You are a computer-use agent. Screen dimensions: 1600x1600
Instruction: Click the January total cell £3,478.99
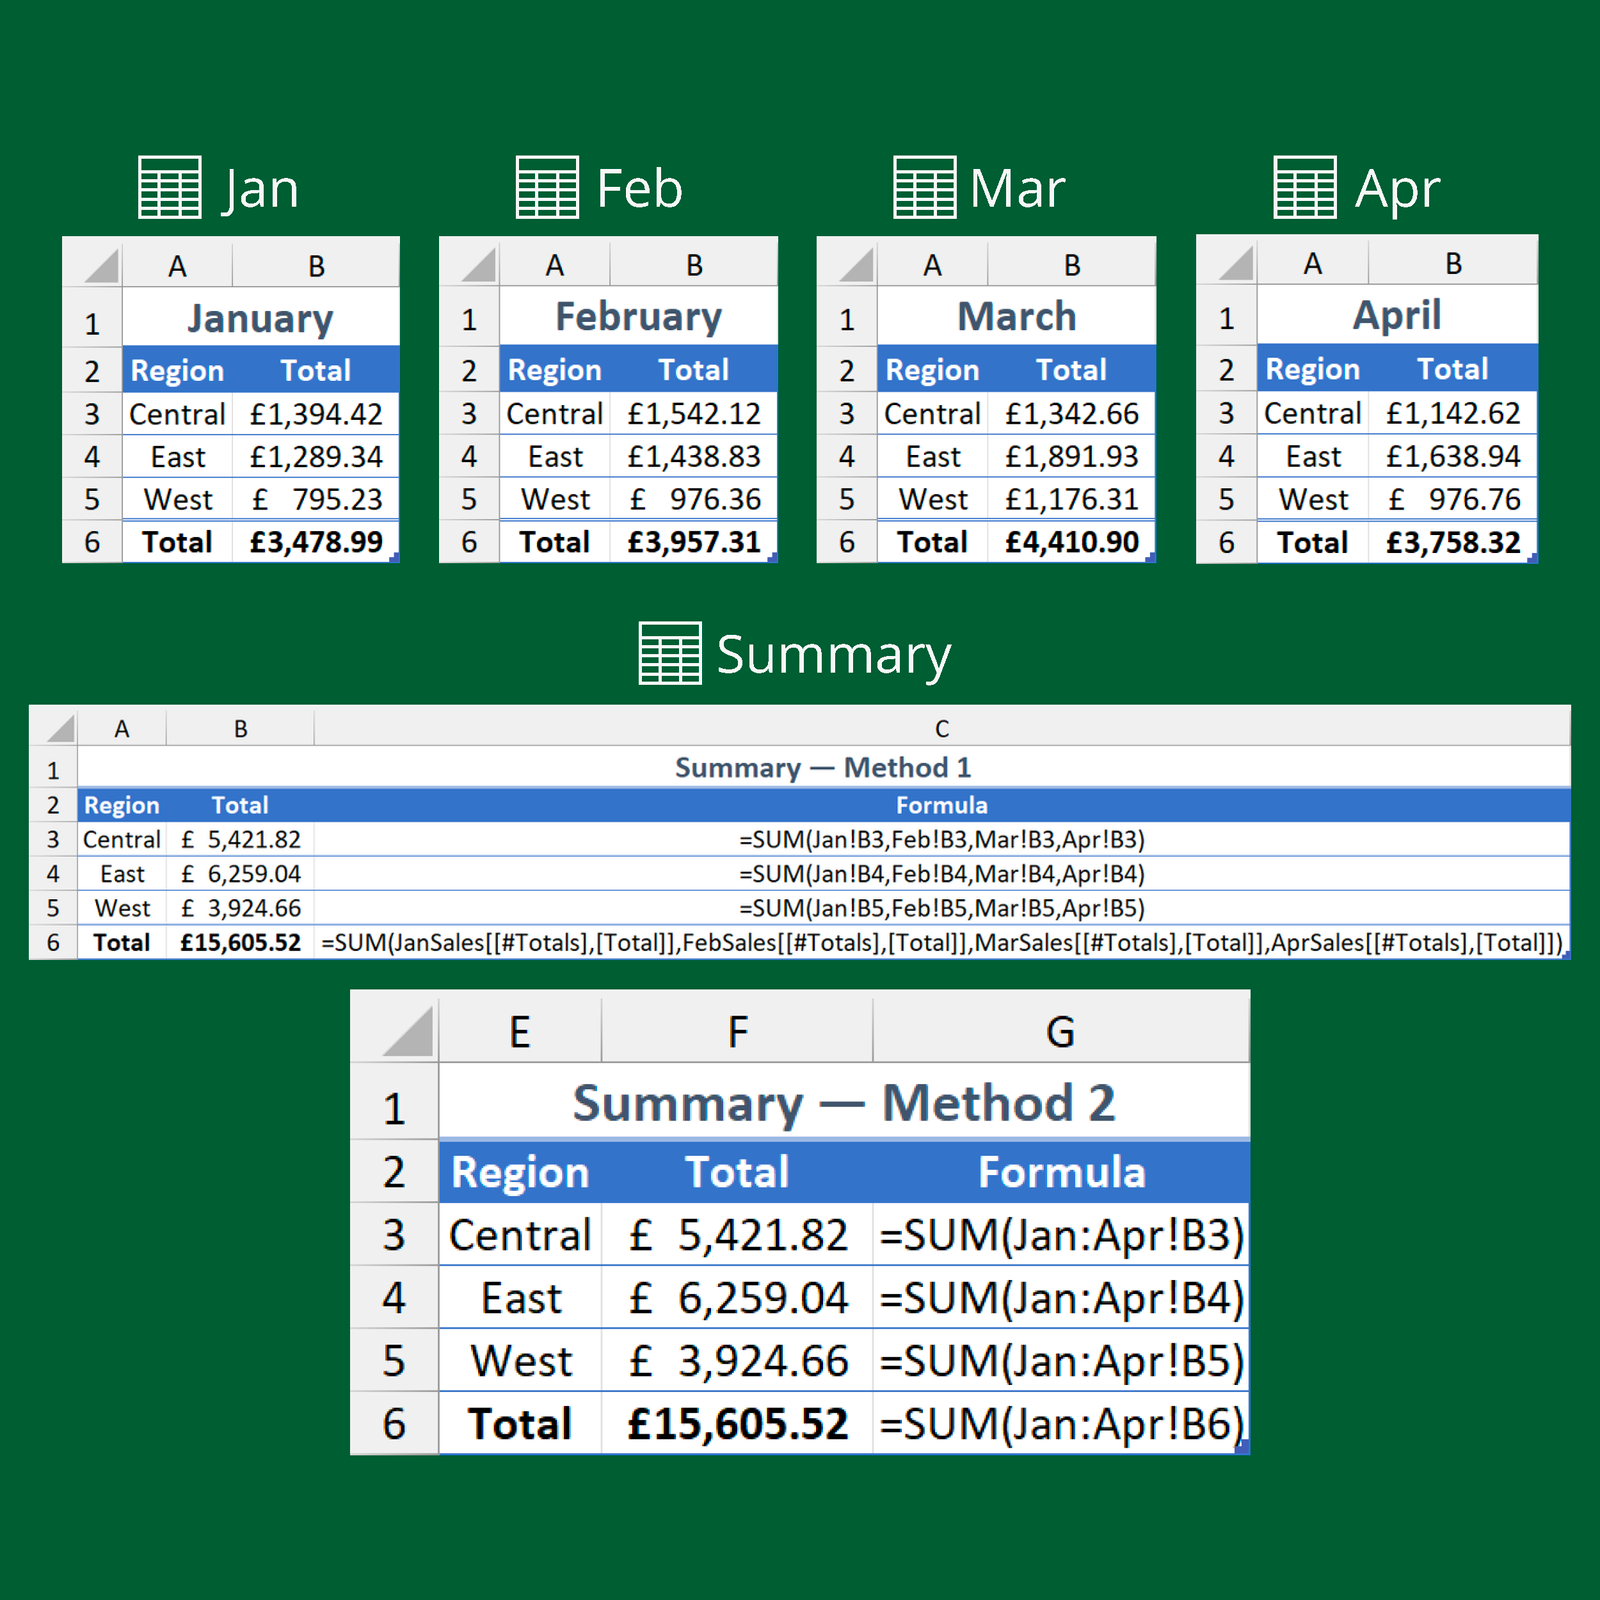pos(316,542)
